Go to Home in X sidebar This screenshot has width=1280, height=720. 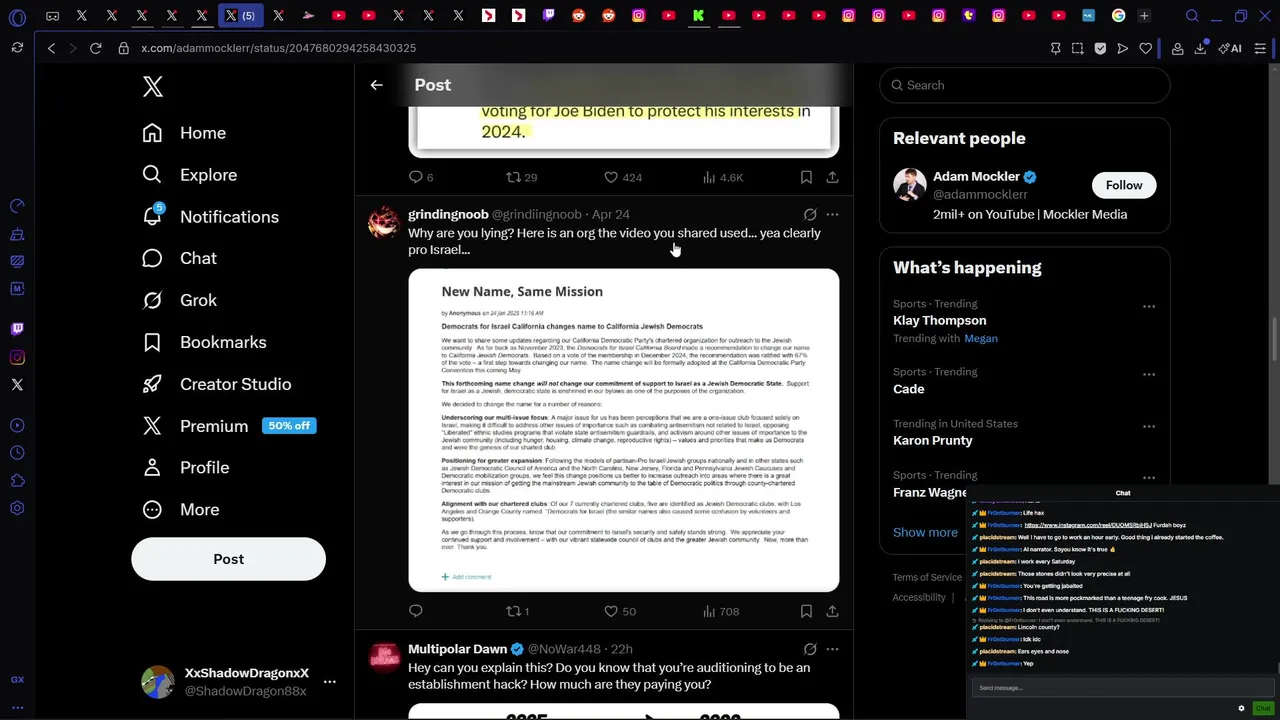[184, 133]
